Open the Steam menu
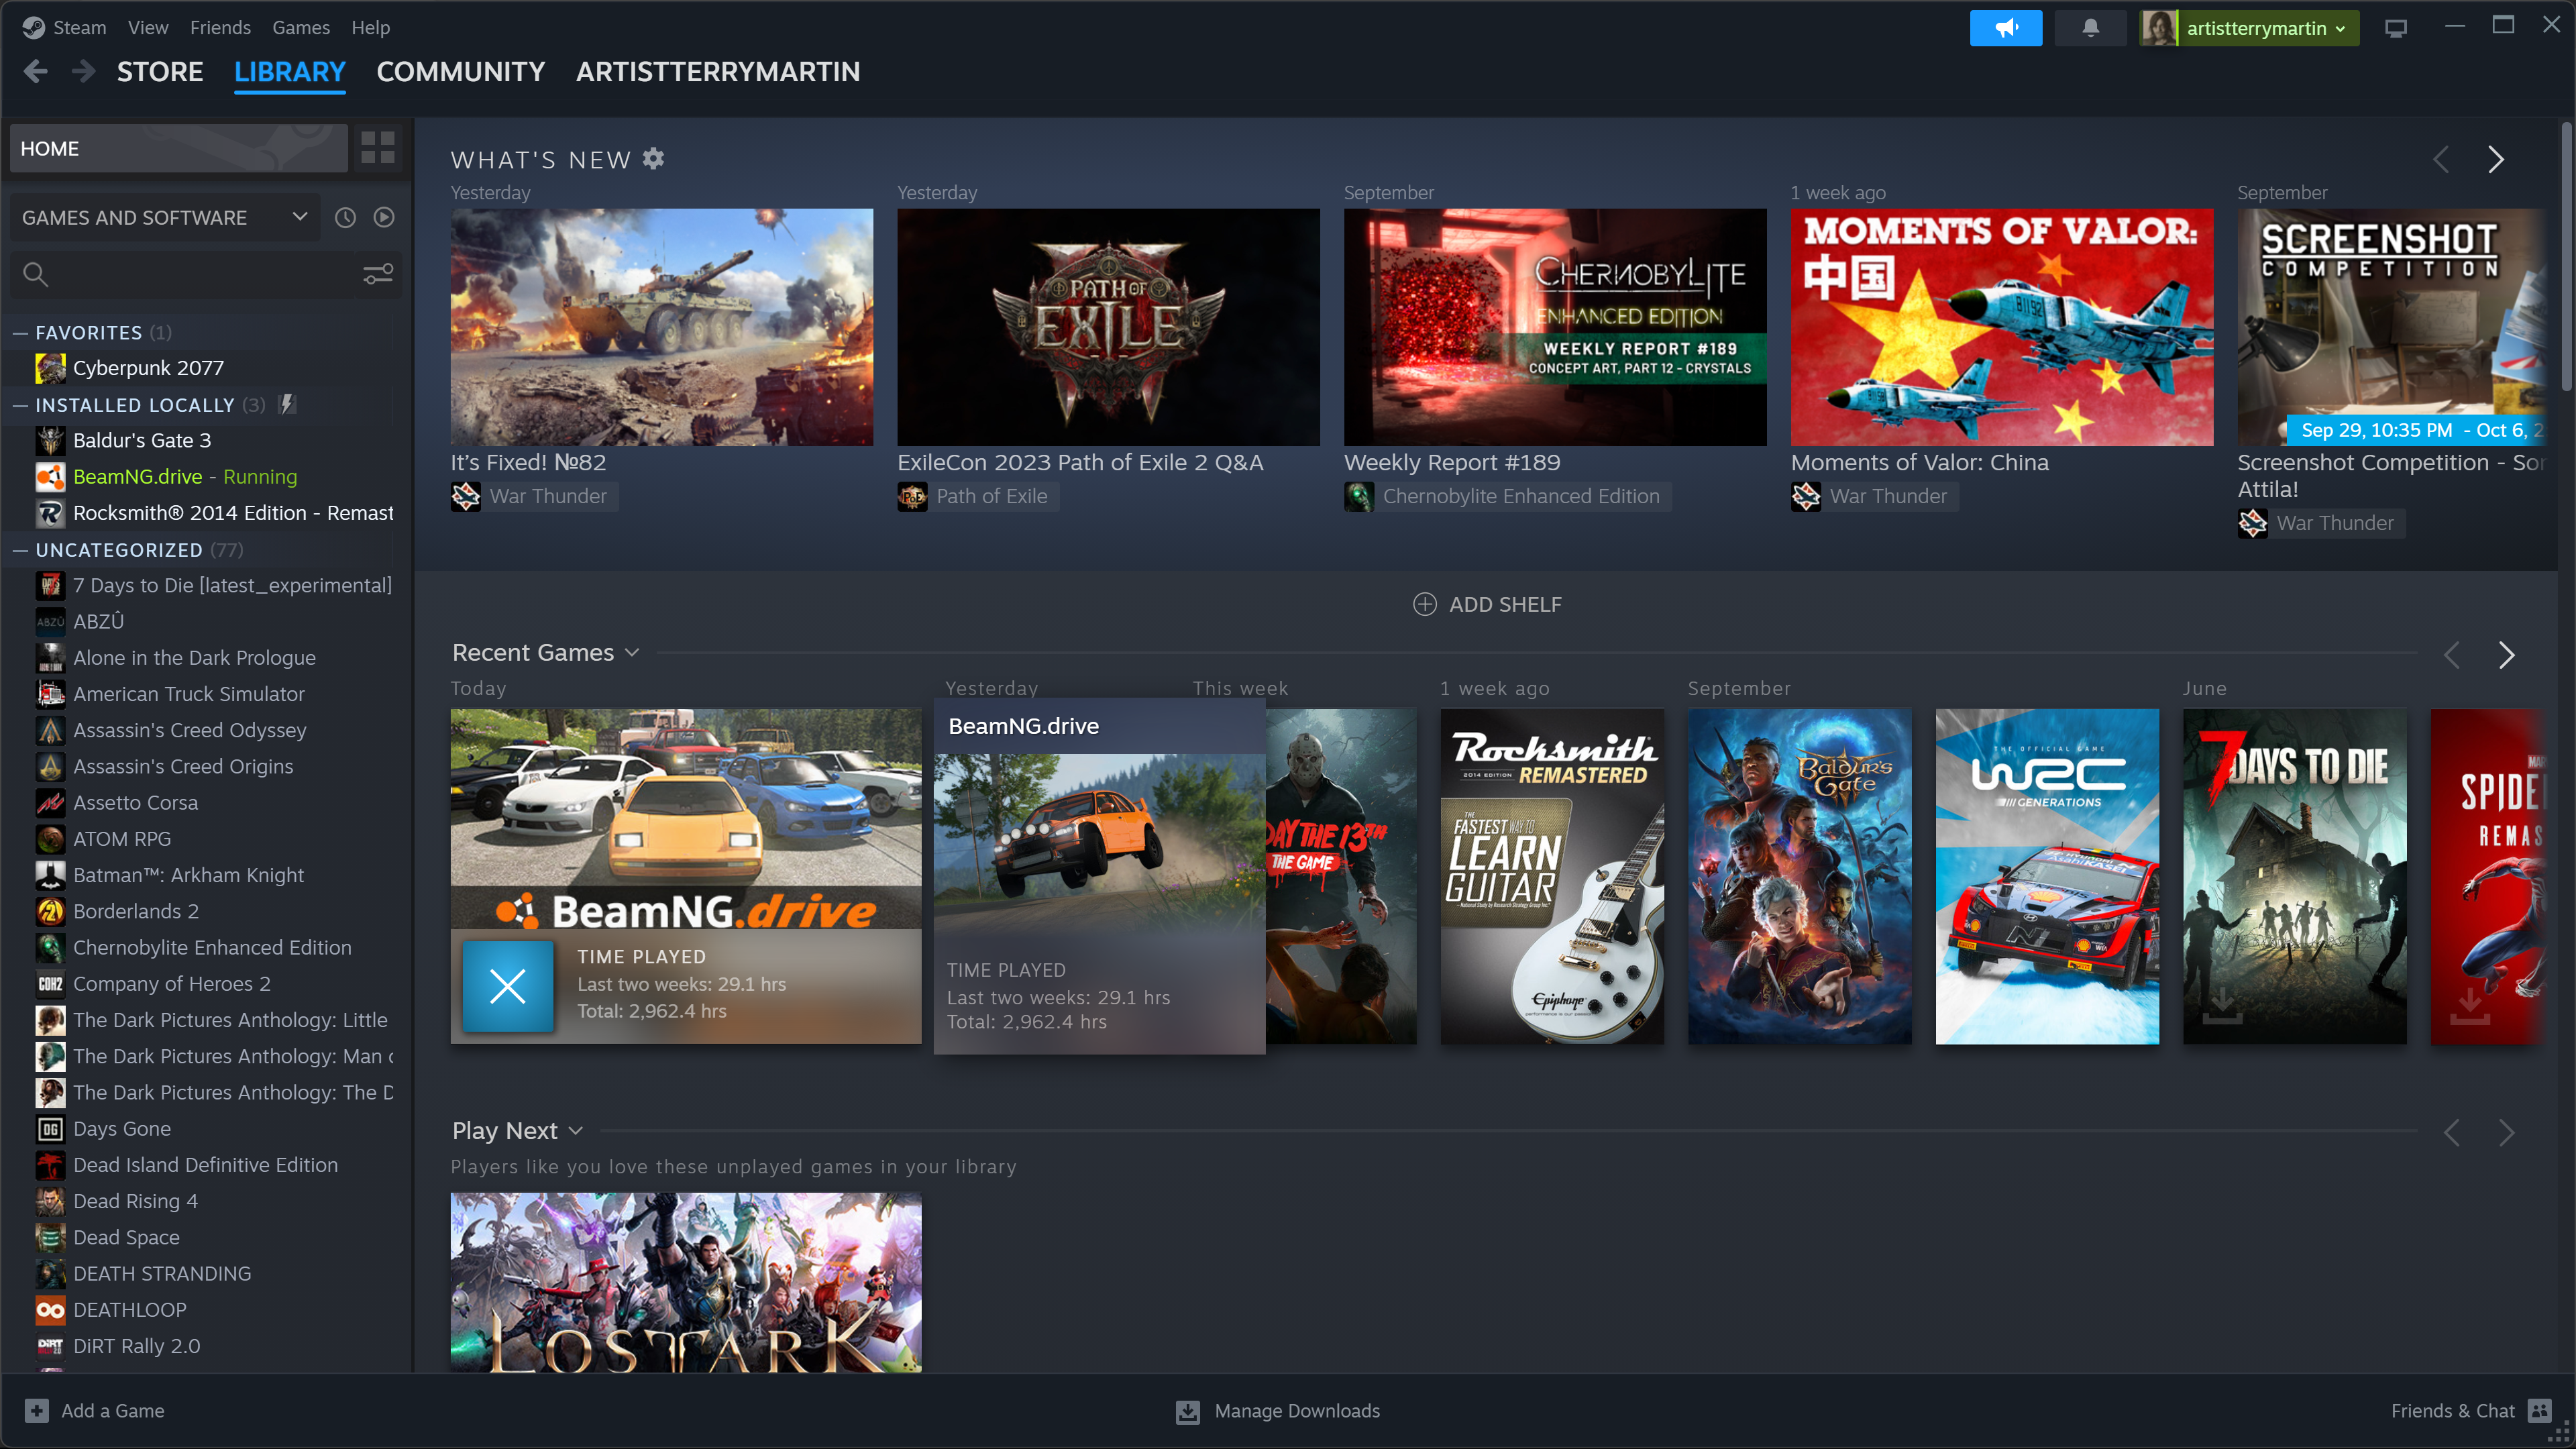 coord(80,28)
